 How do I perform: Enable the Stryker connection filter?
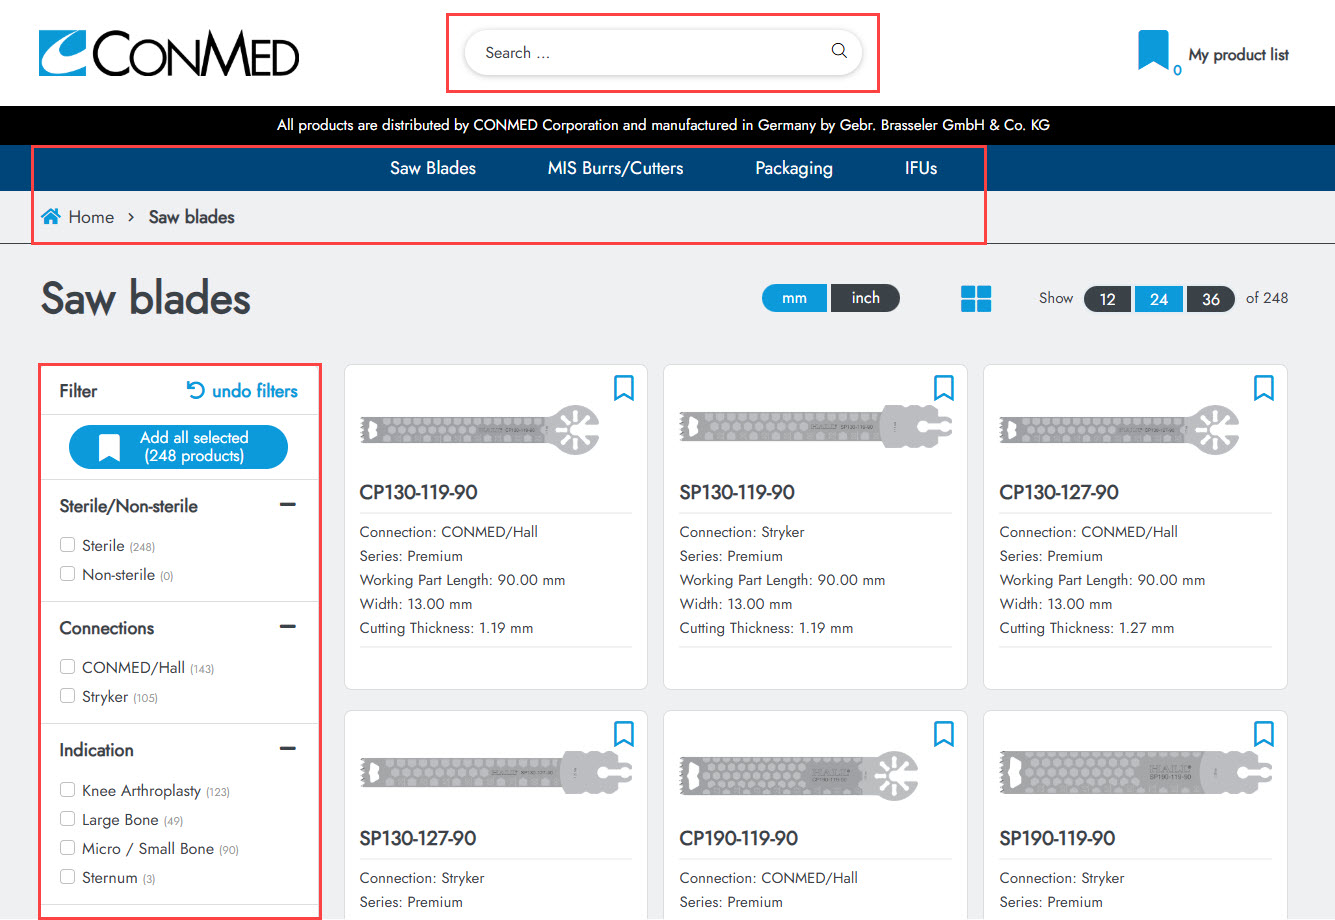tap(68, 696)
